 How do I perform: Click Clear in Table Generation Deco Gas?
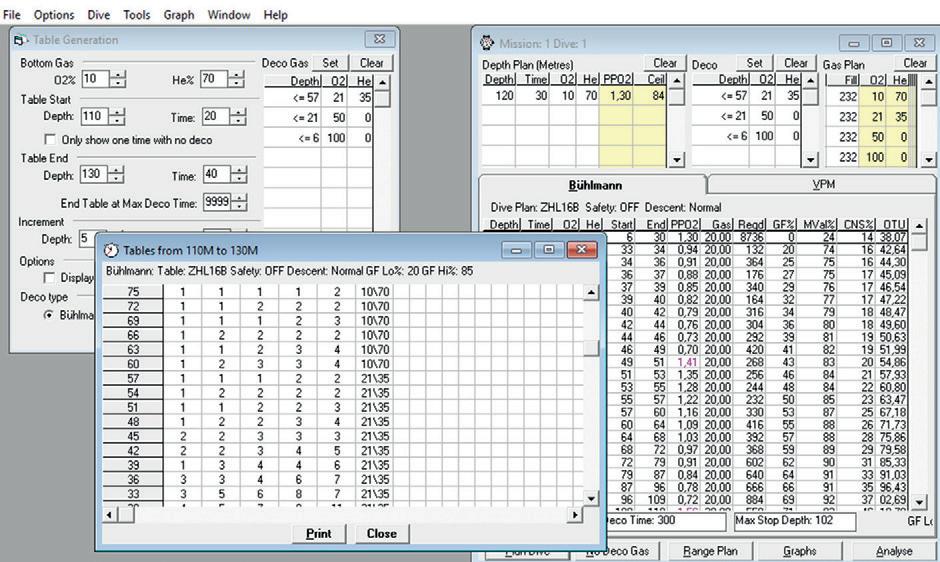pos(372,63)
